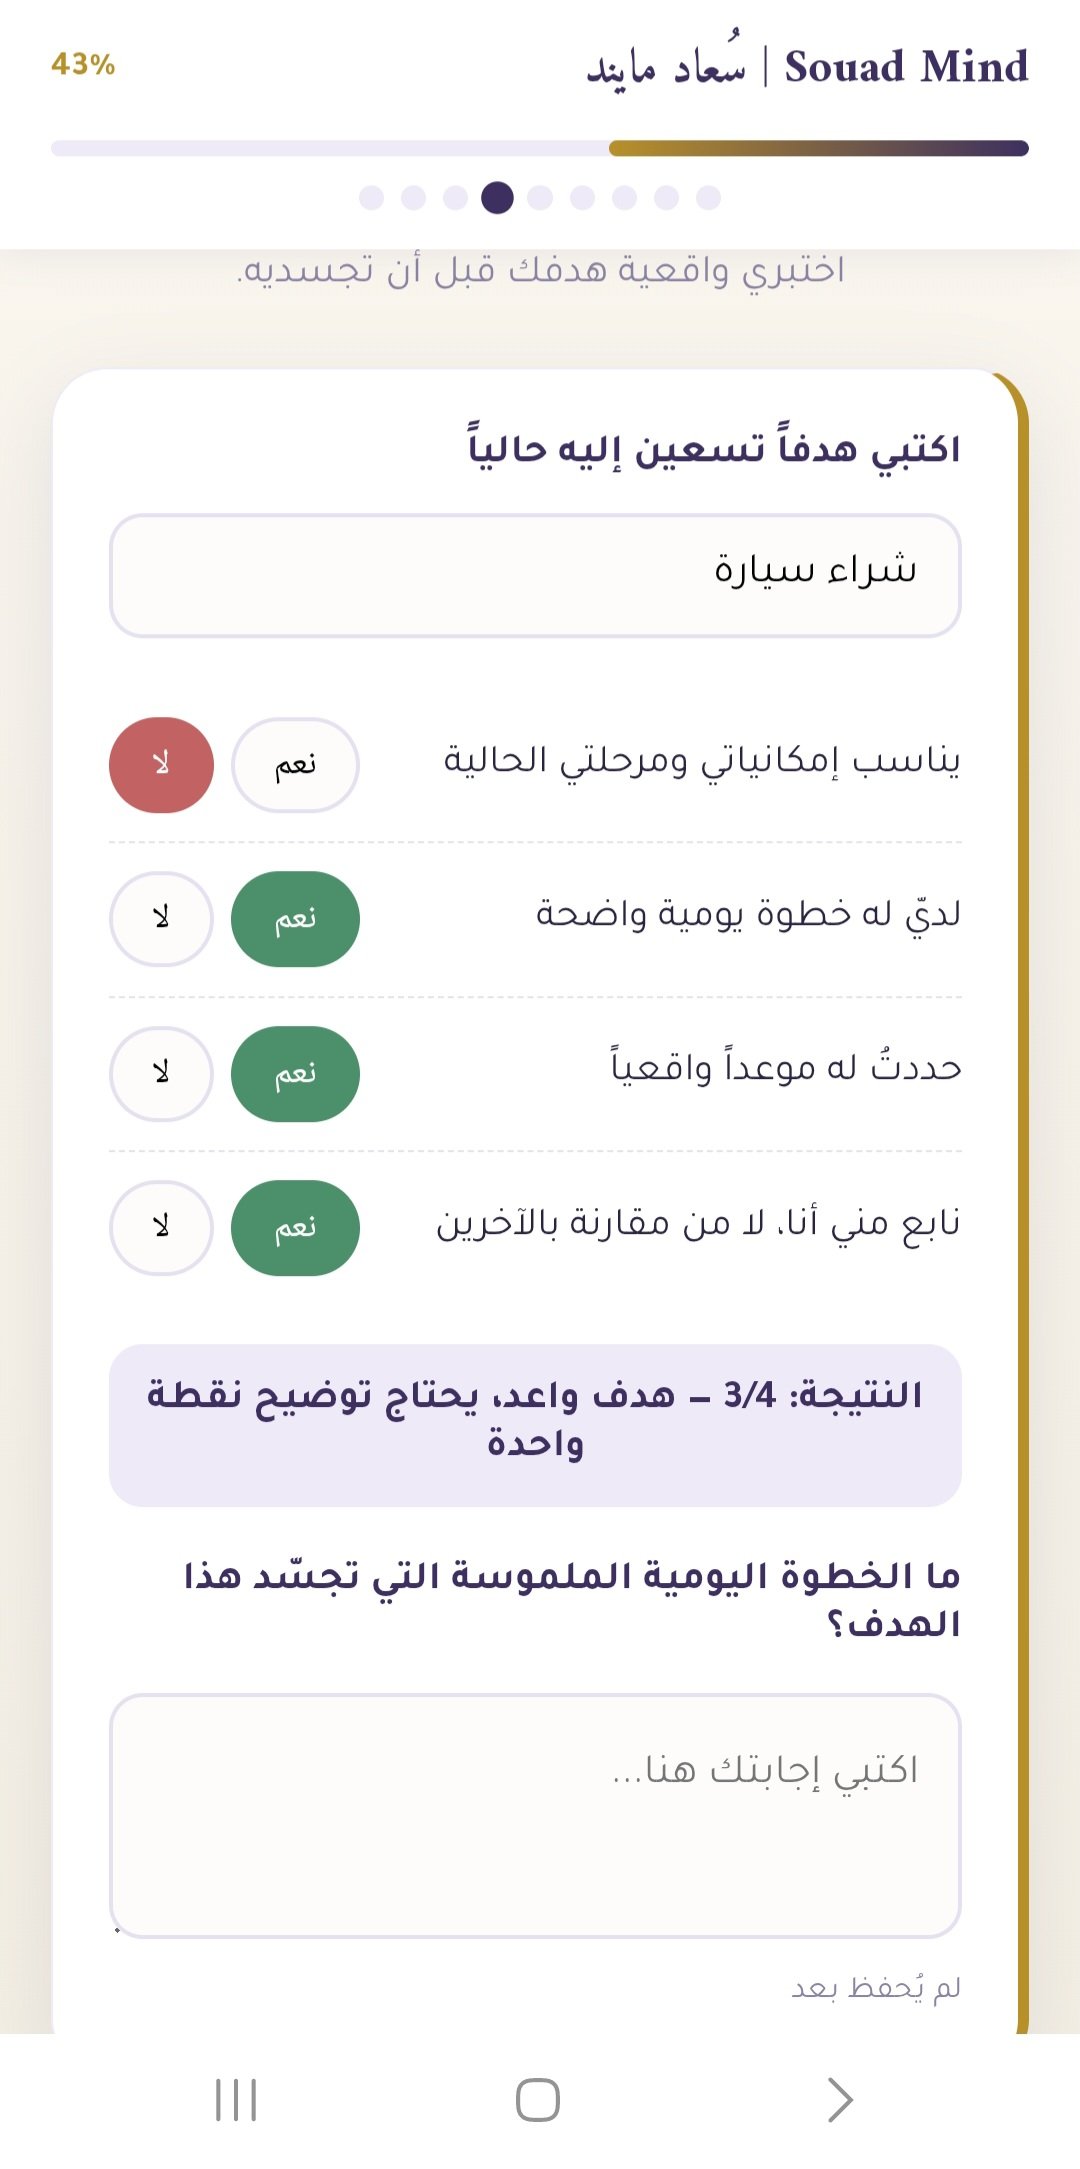
Task: Toggle نعم for حددتُ له موعداً واقعياً
Action: pos(295,1074)
